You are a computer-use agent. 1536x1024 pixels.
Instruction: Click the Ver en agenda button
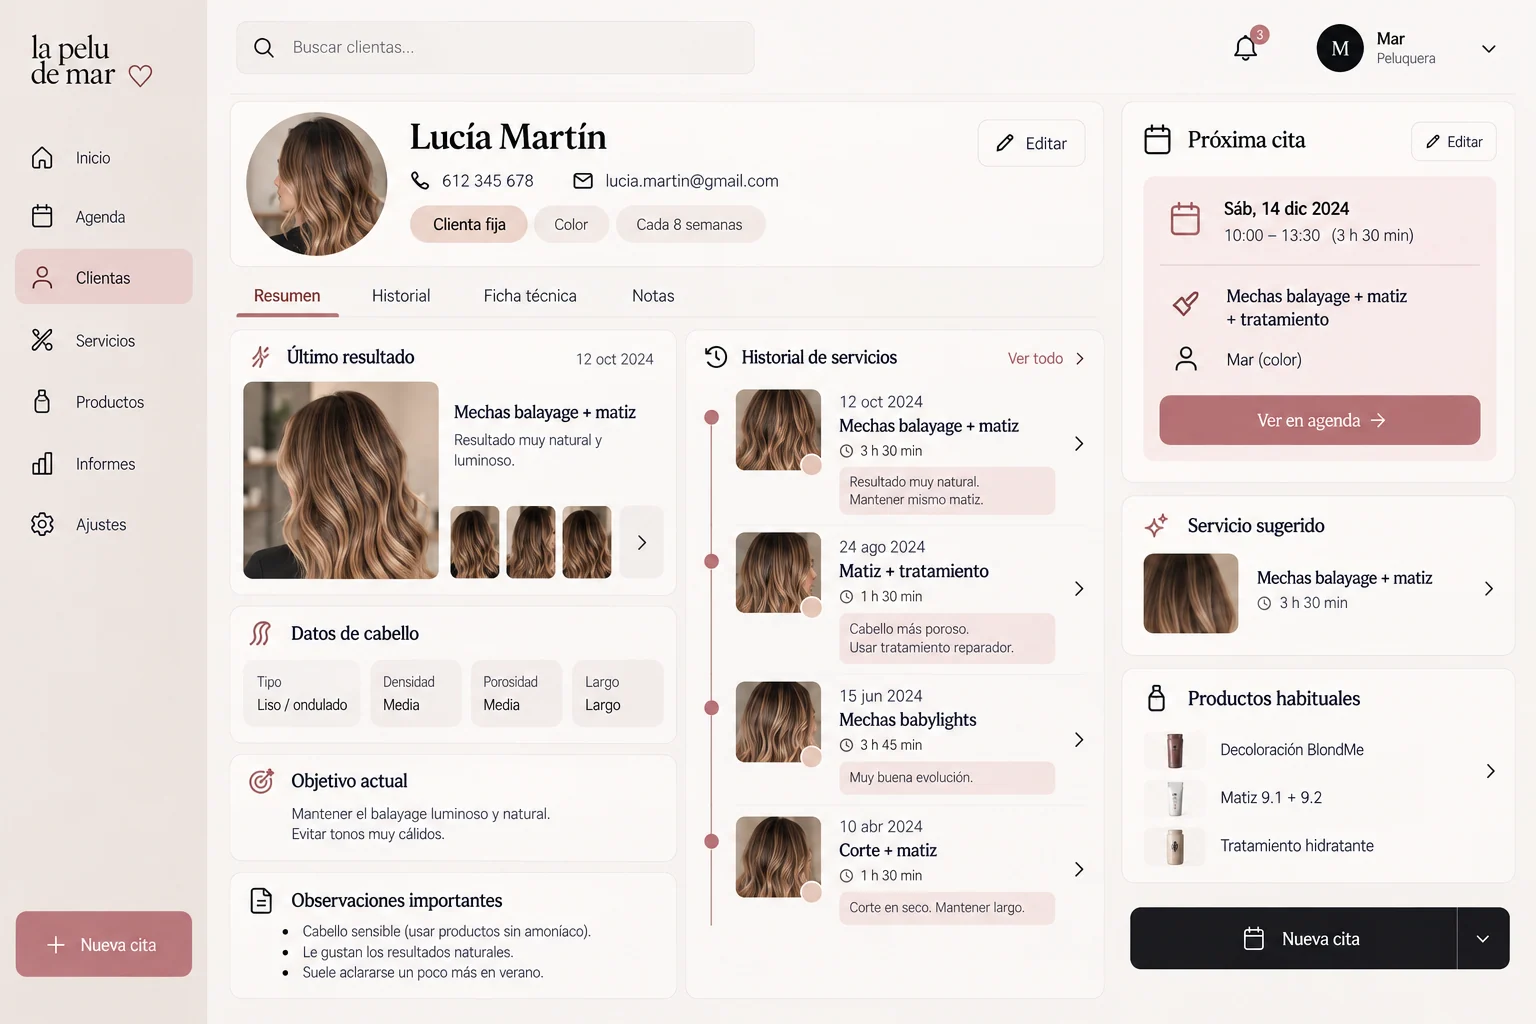click(1320, 420)
